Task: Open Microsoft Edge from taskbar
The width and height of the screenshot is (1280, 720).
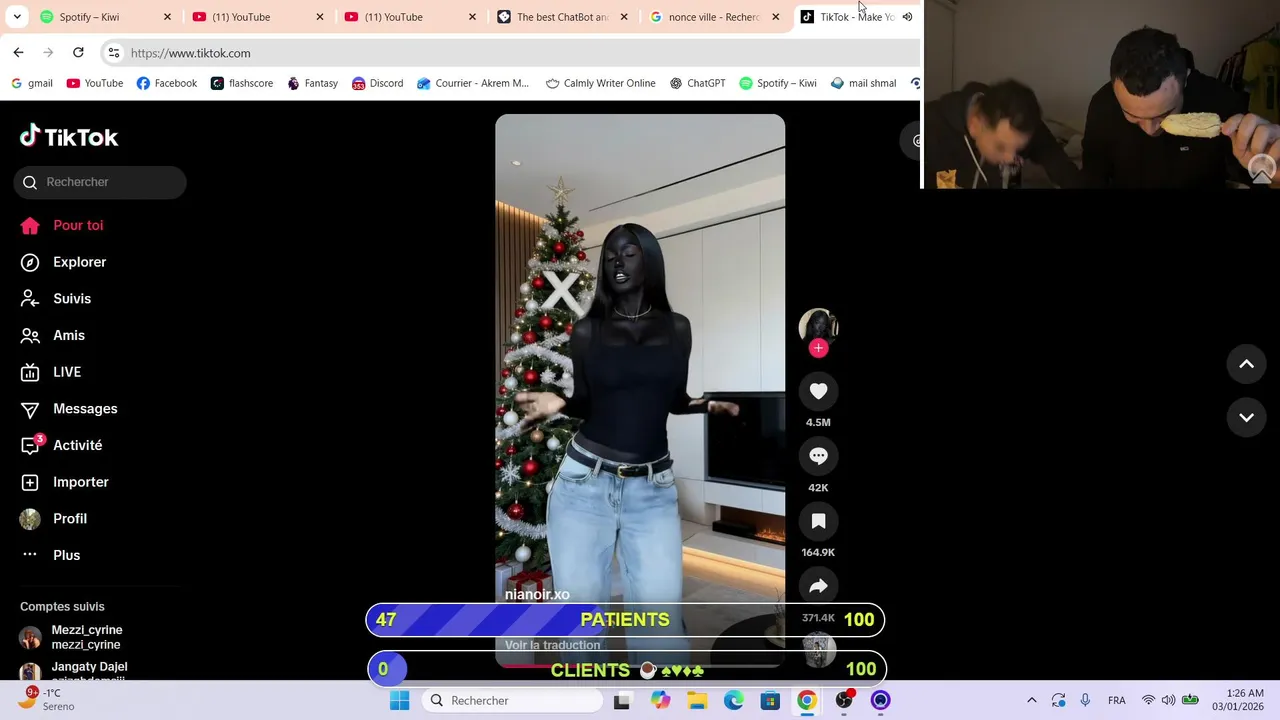Action: click(x=734, y=700)
